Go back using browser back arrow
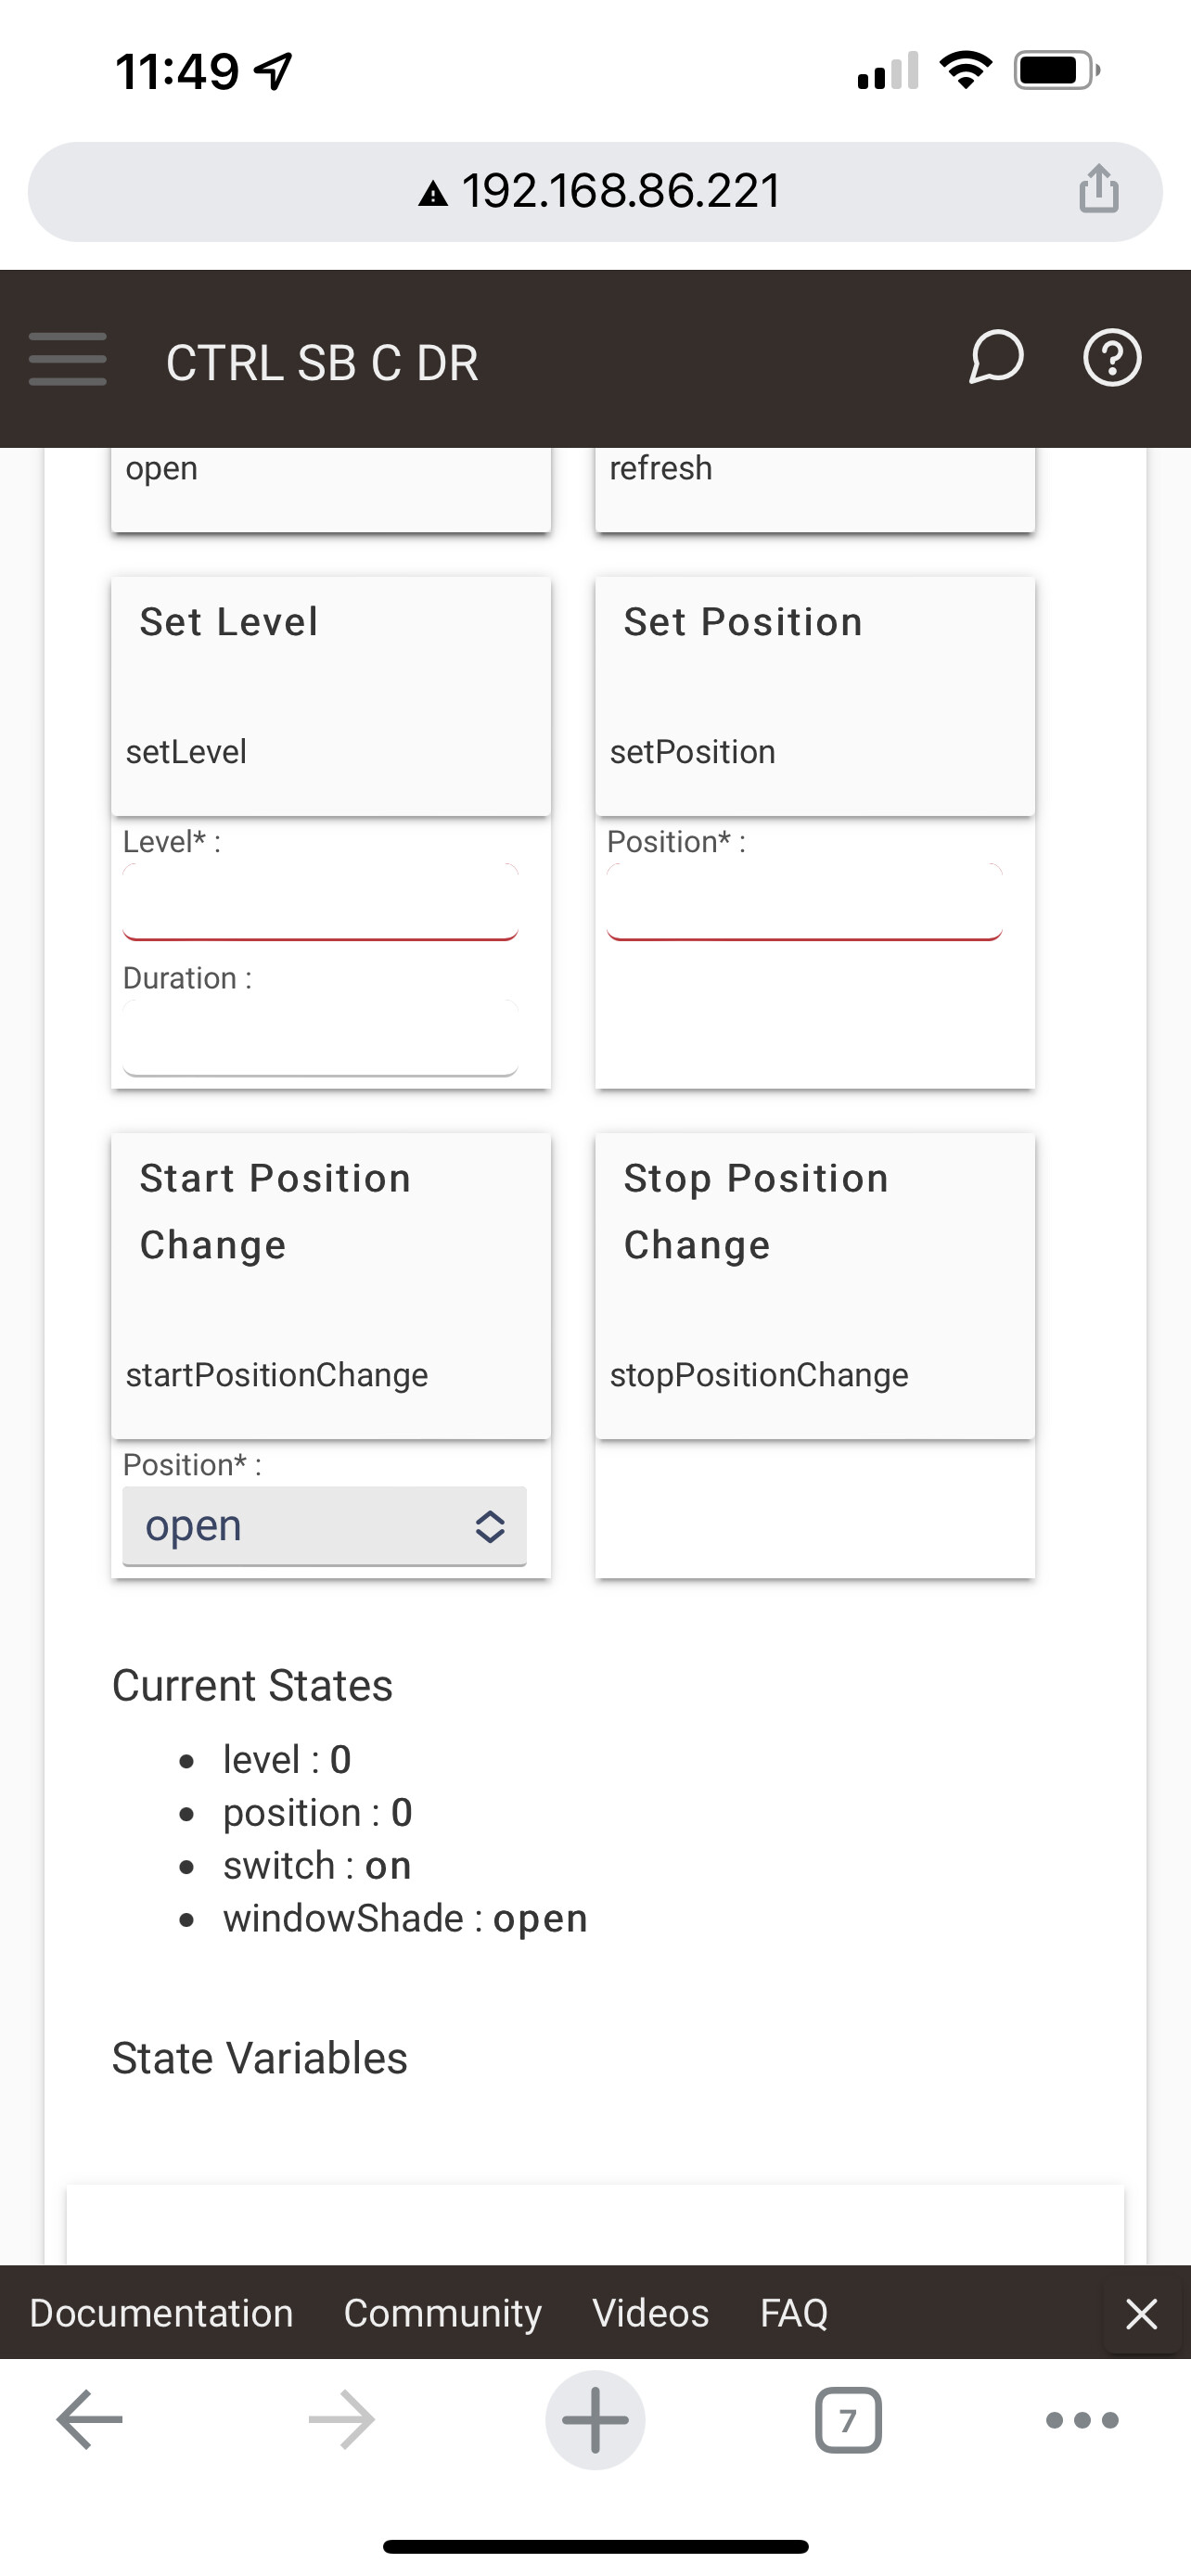The image size is (1191, 2576). 89,2420
